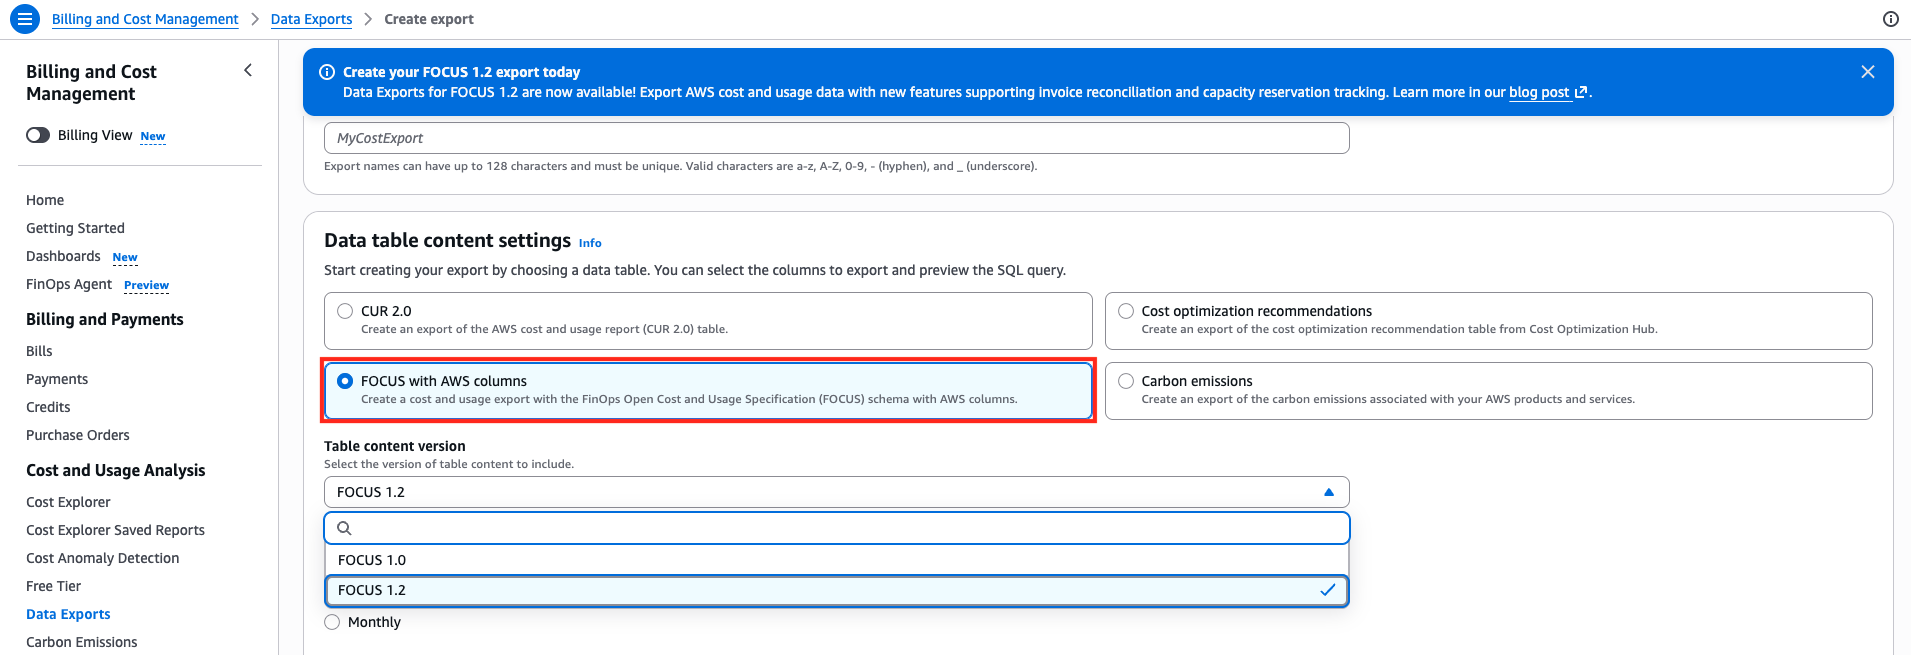Click the search magnifier icon in dropdown
Screen dimensions: 1911x655
pyautogui.click(x=344, y=528)
